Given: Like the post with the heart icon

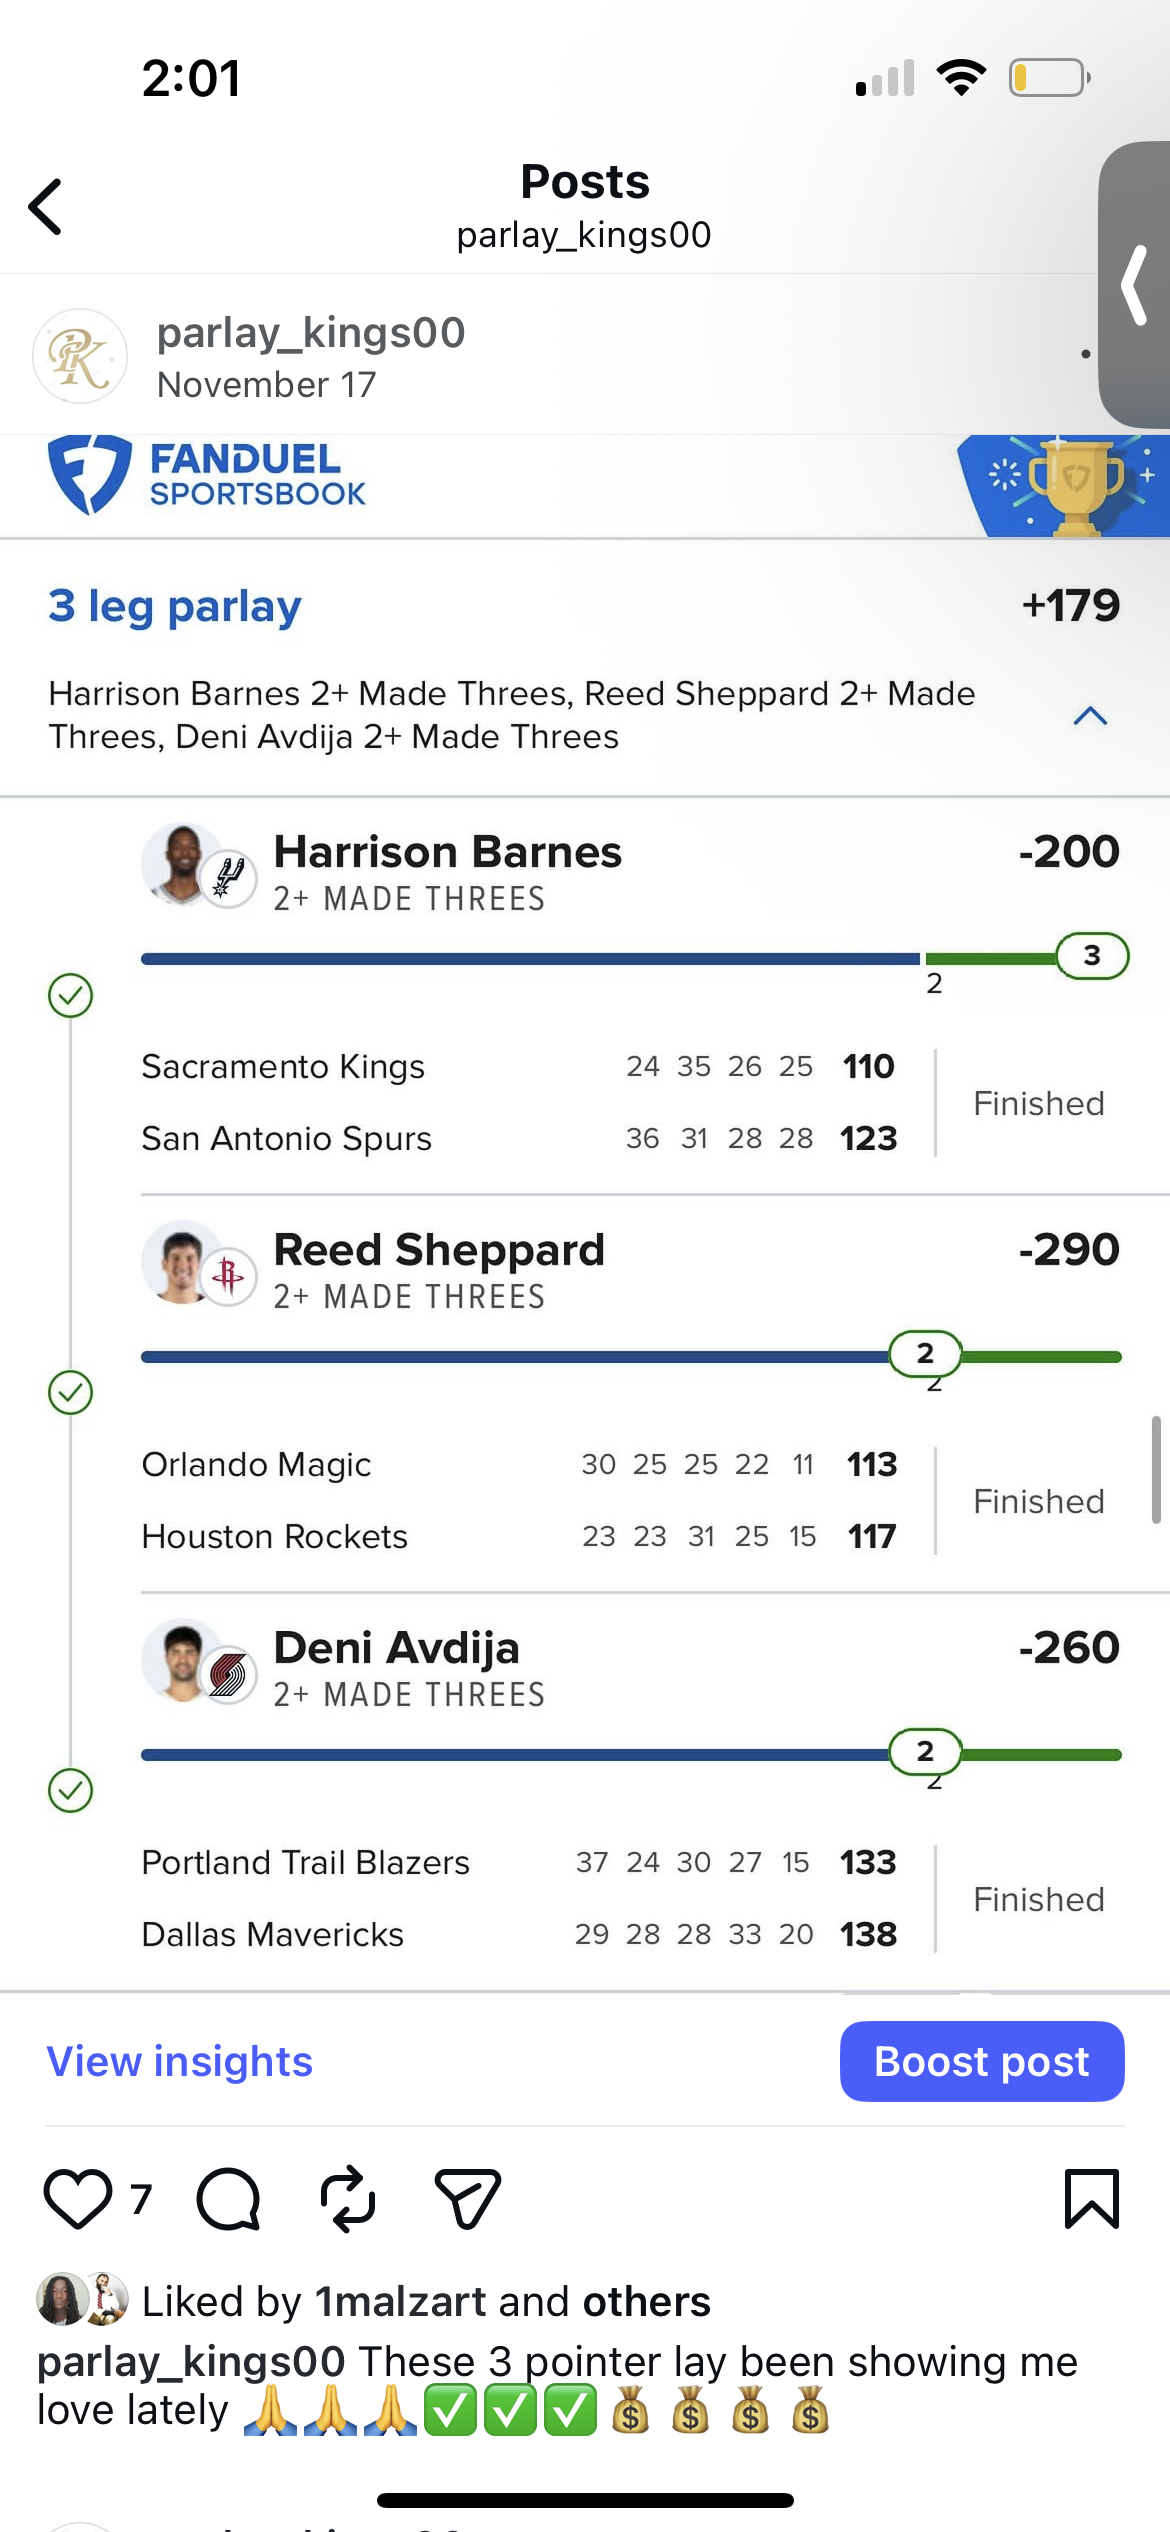Looking at the screenshot, I should click(76, 2199).
